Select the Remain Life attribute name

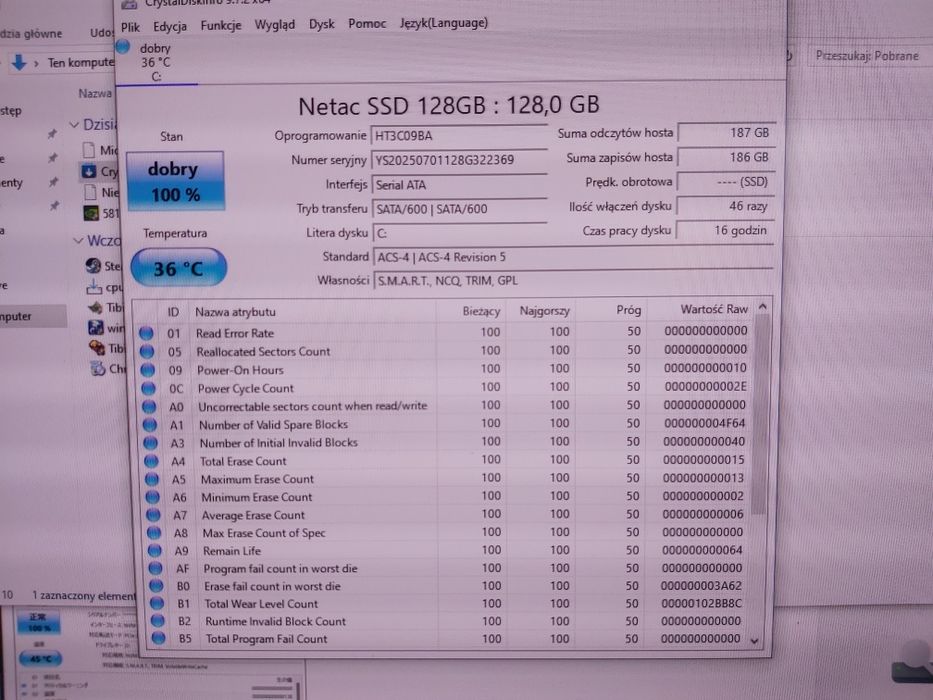coord(231,551)
